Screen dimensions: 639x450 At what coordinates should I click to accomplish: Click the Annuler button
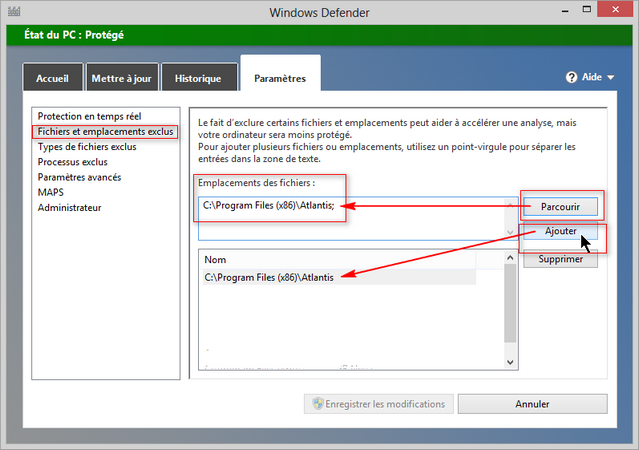click(x=532, y=404)
